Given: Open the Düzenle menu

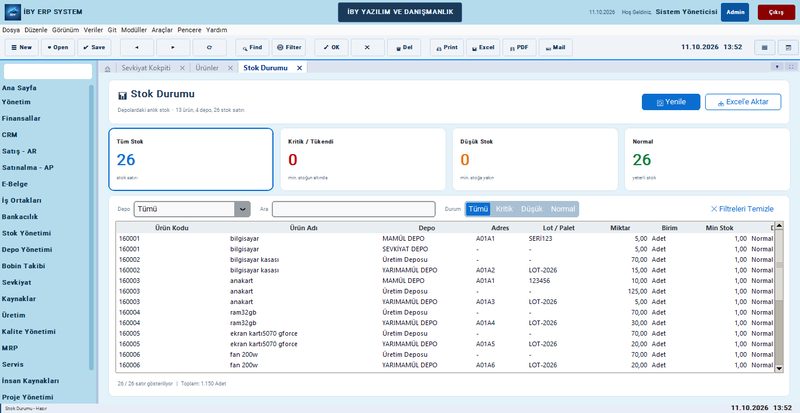Looking at the screenshot, I should (x=36, y=30).
